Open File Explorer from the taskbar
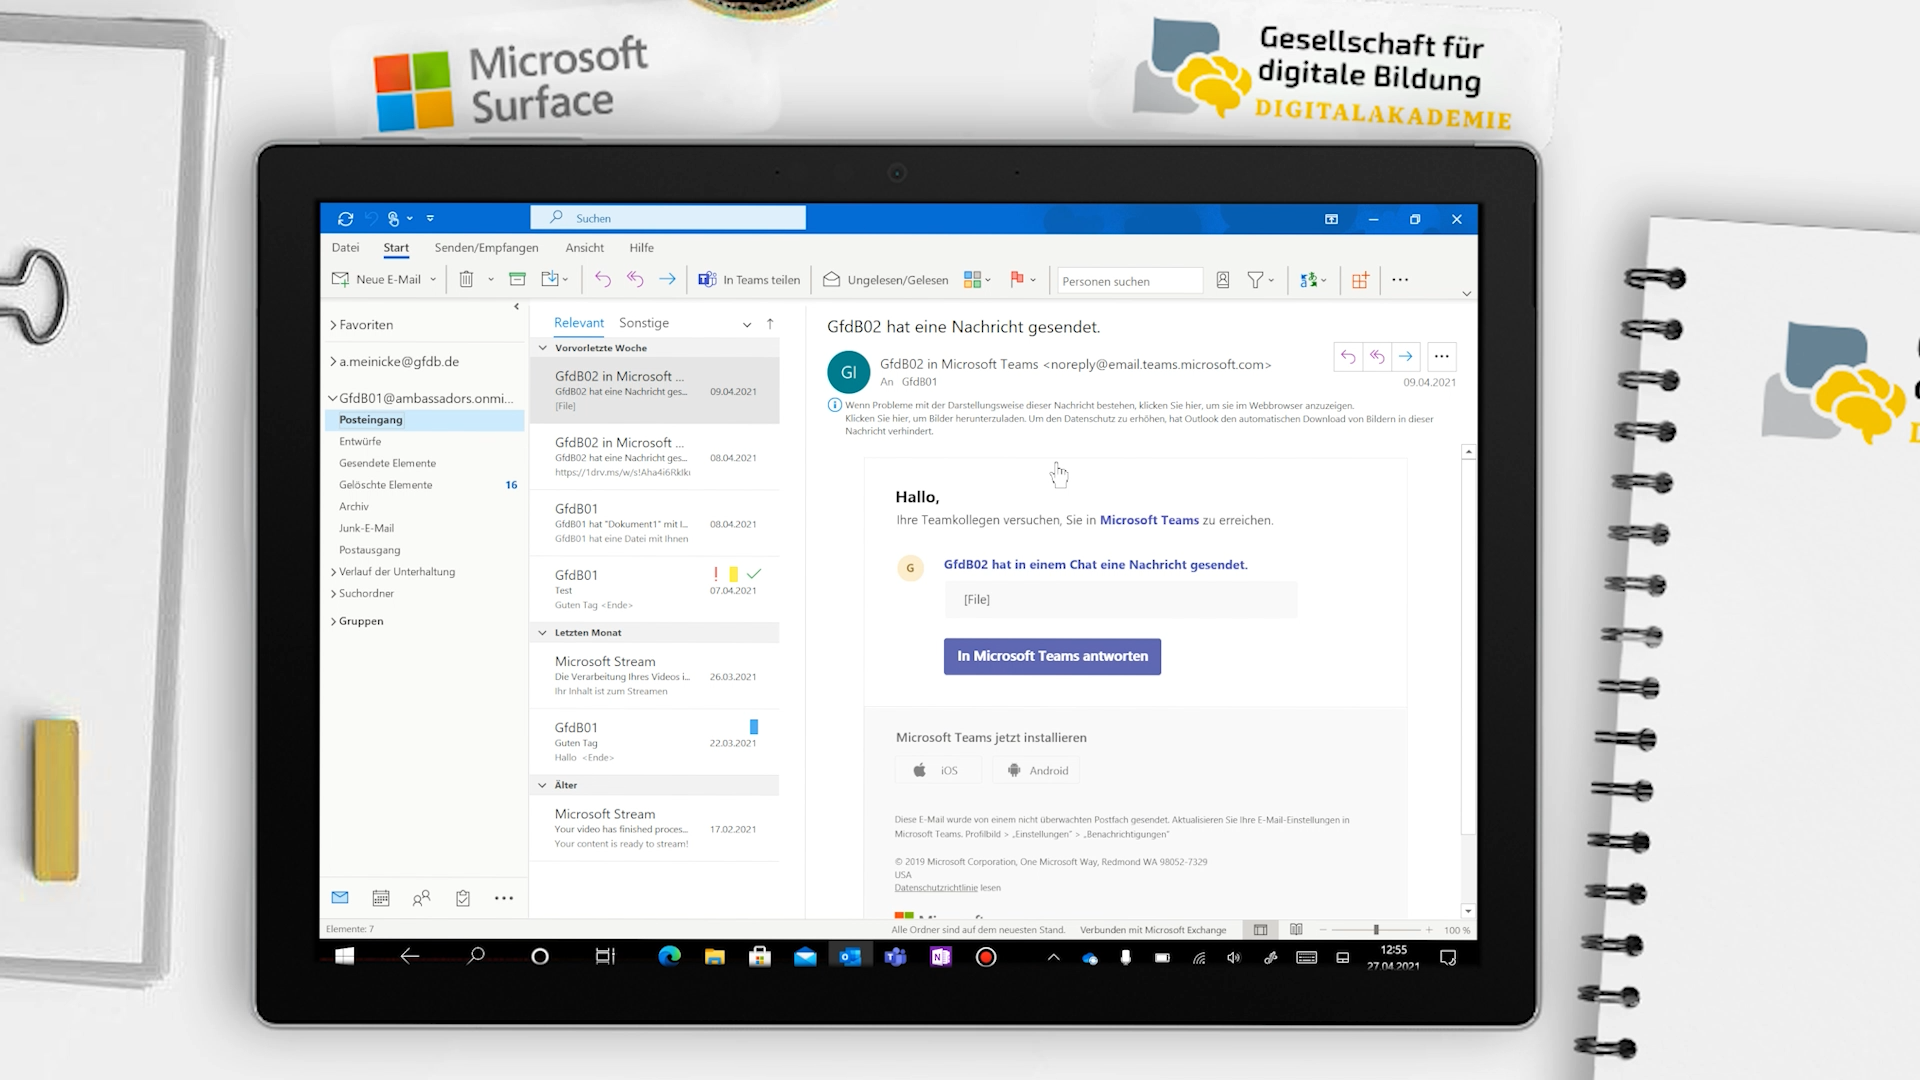The image size is (1920, 1080). [x=714, y=957]
